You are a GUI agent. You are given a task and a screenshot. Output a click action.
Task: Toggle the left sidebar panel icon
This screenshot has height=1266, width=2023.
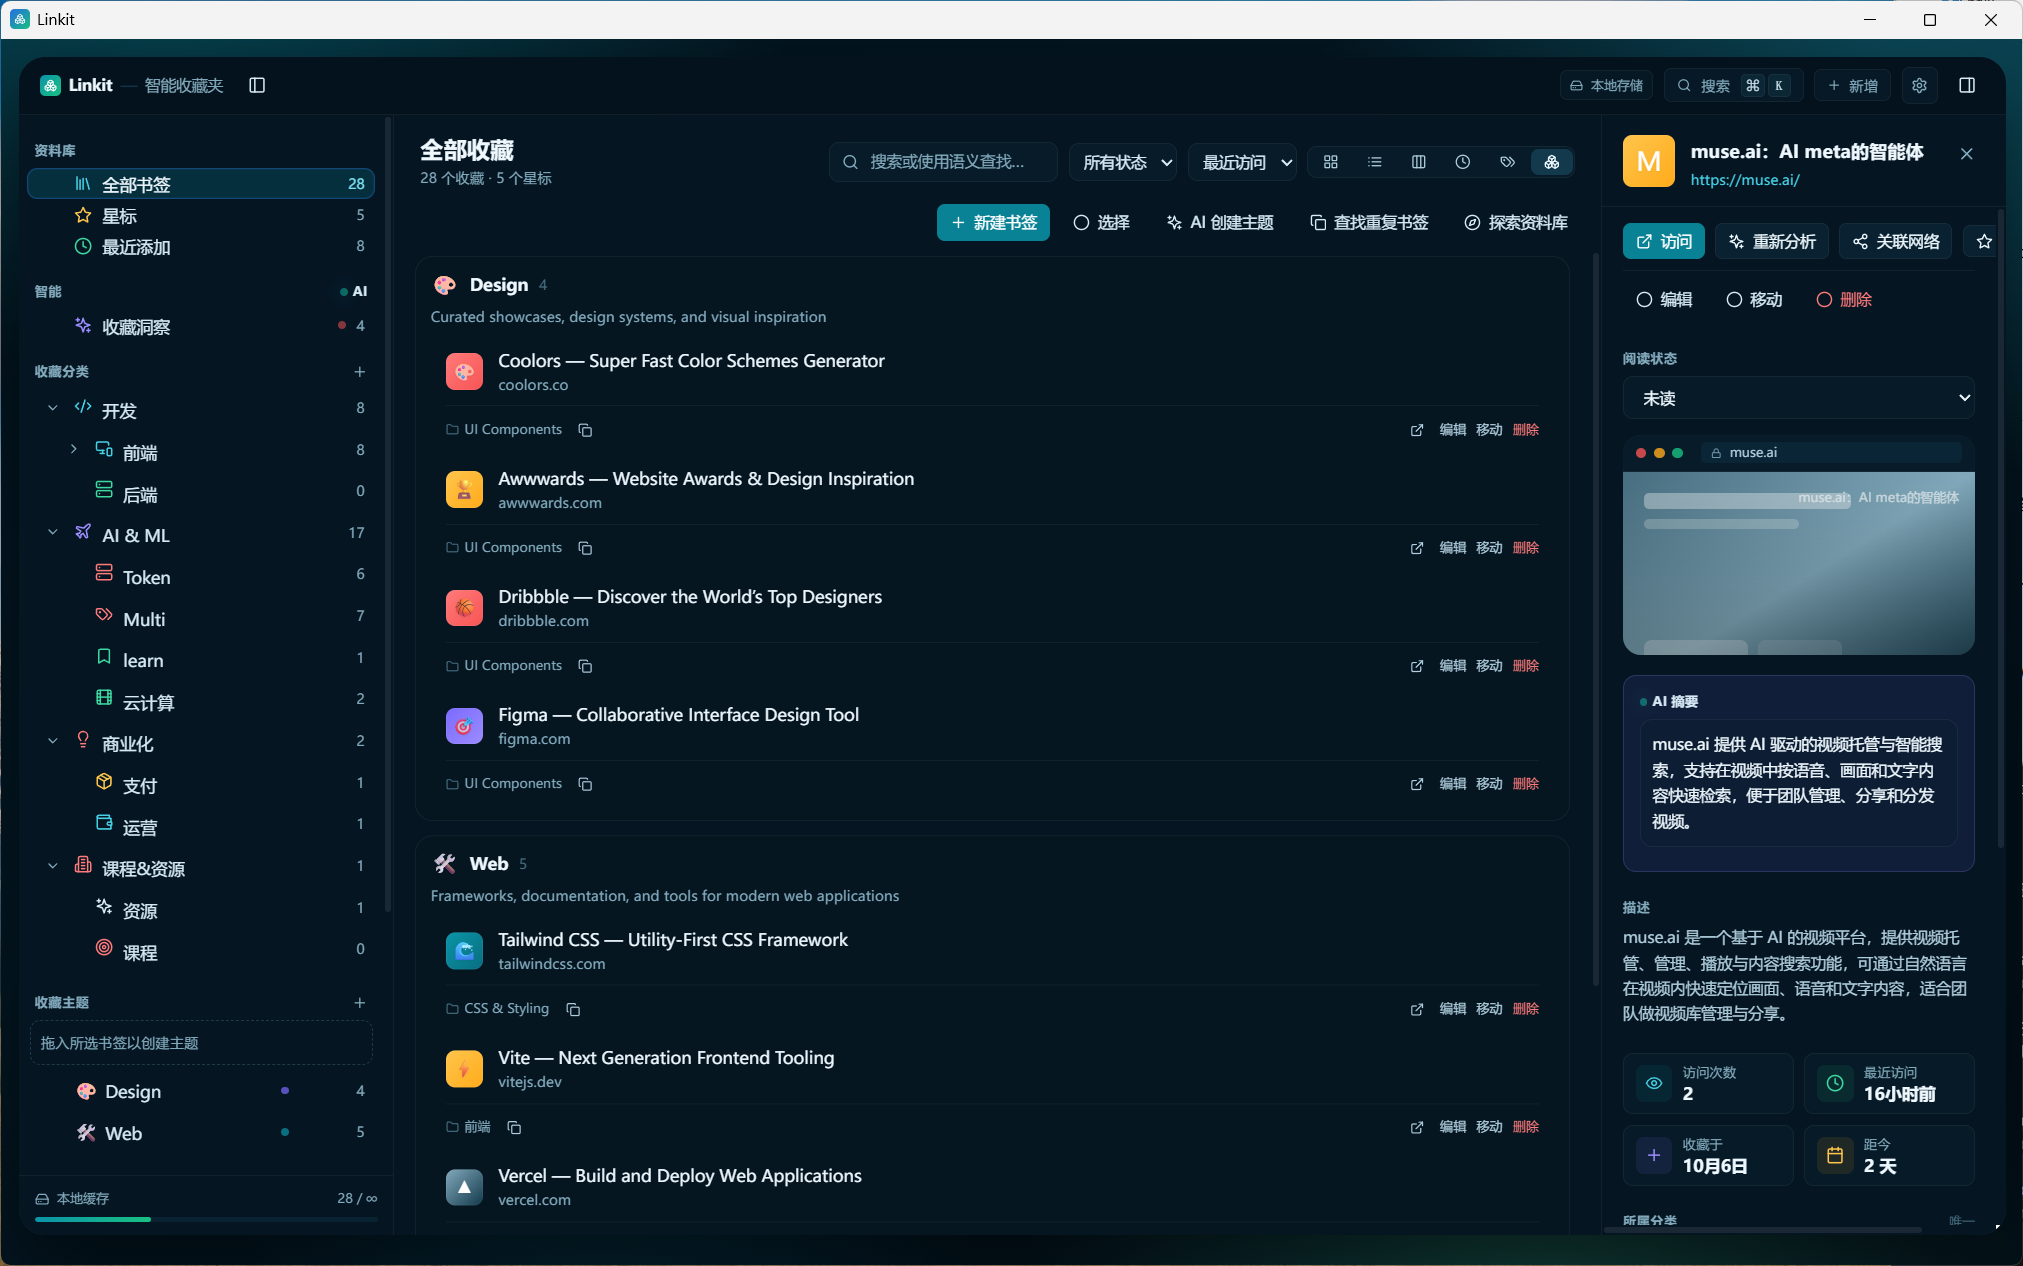coord(257,85)
